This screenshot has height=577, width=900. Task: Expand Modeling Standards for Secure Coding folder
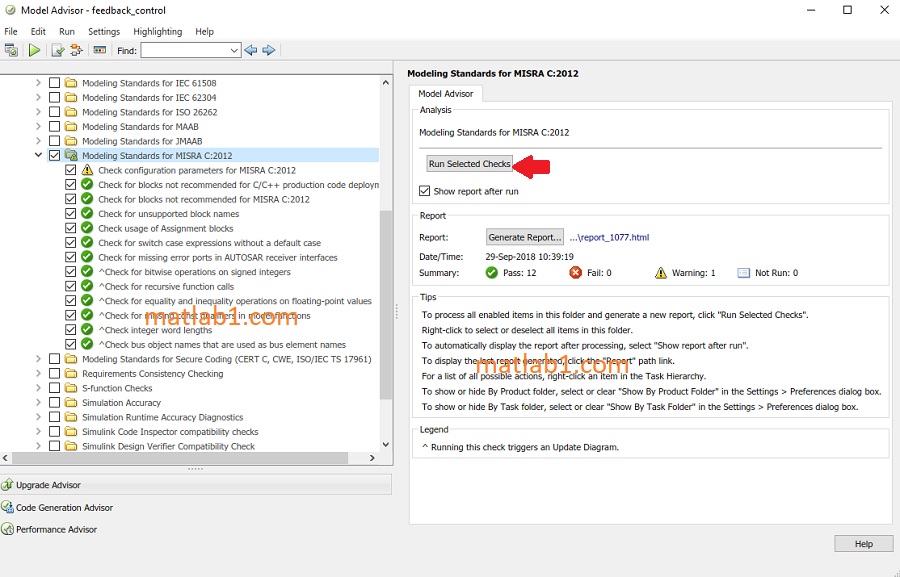point(38,359)
